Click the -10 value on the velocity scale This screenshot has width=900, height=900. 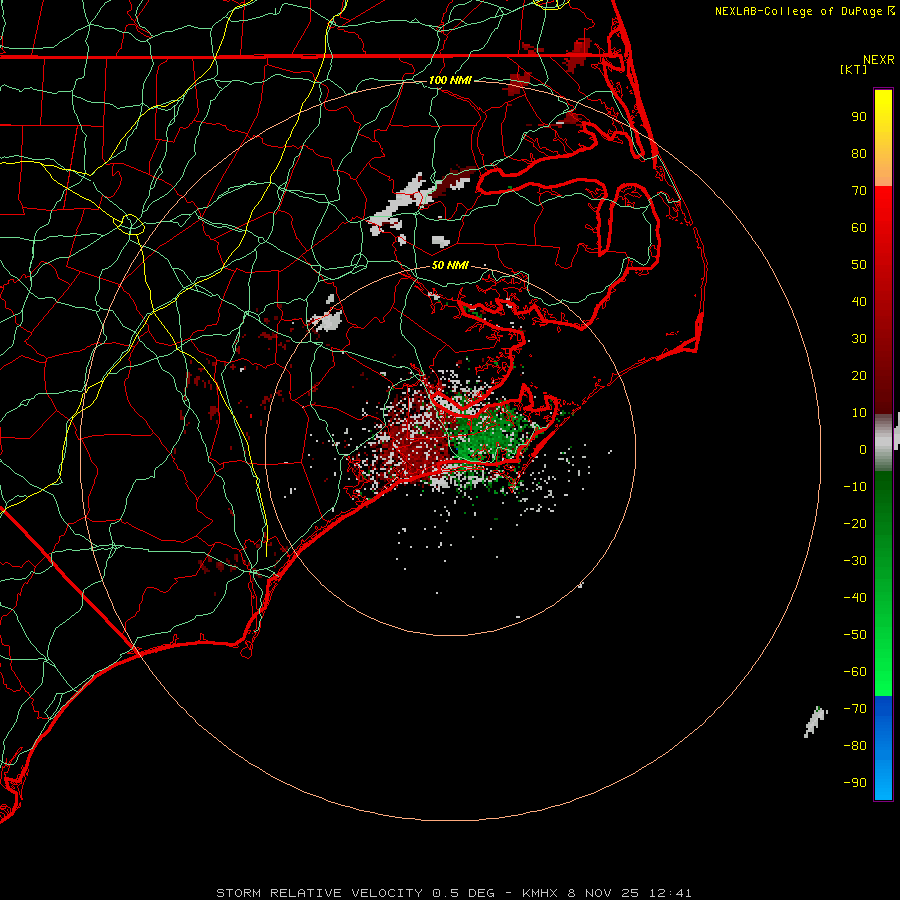pos(855,487)
